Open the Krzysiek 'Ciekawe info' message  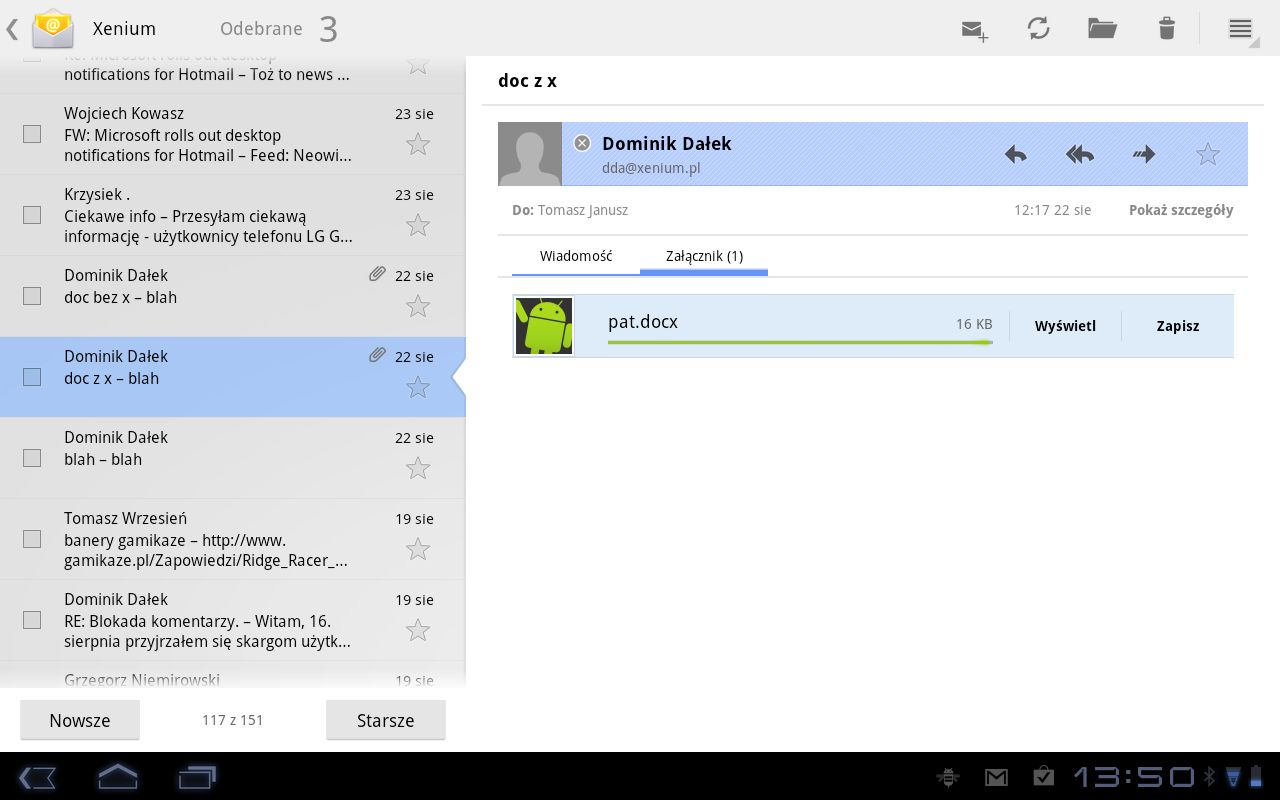click(233, 216)
